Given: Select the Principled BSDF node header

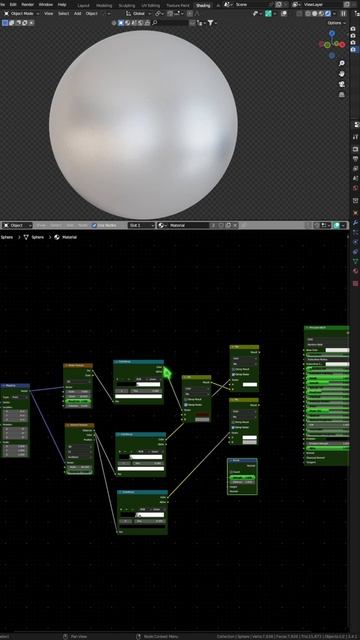Looking at the screenshot, I should (x=327, y=328).
